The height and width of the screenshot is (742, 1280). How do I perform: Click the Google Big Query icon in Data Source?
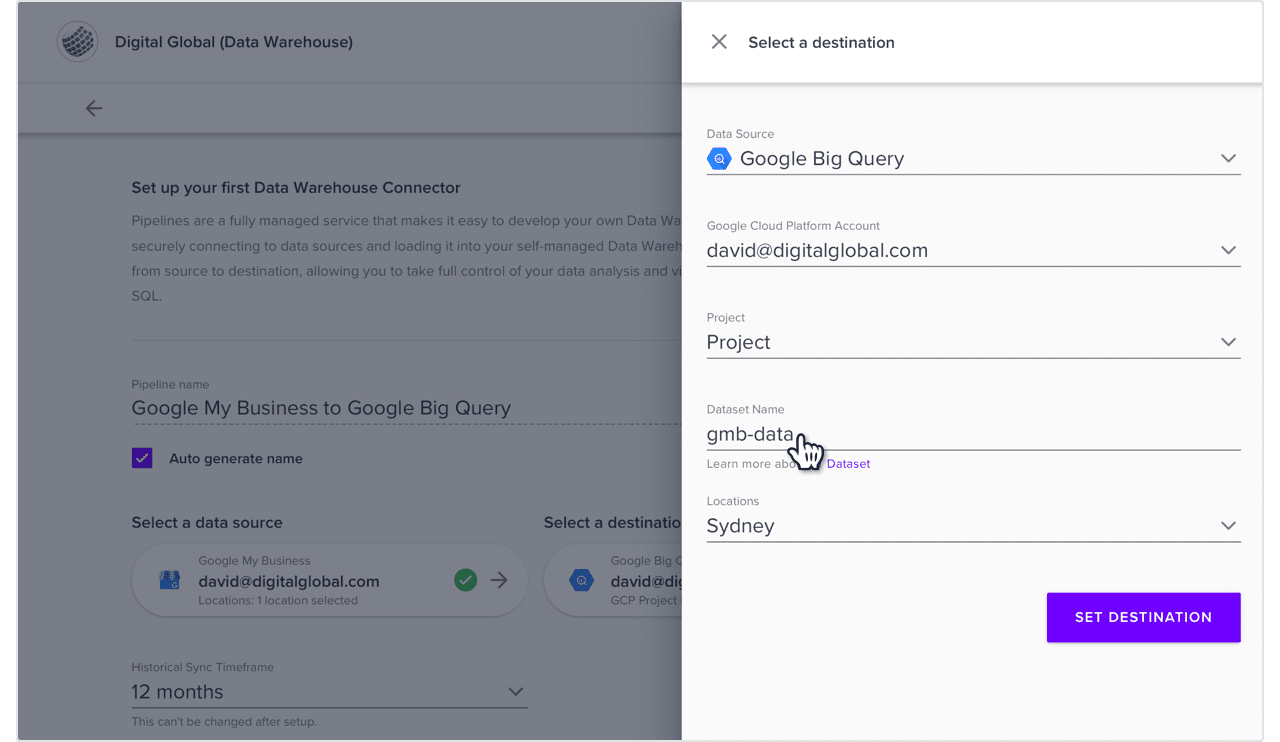[719, 158]
